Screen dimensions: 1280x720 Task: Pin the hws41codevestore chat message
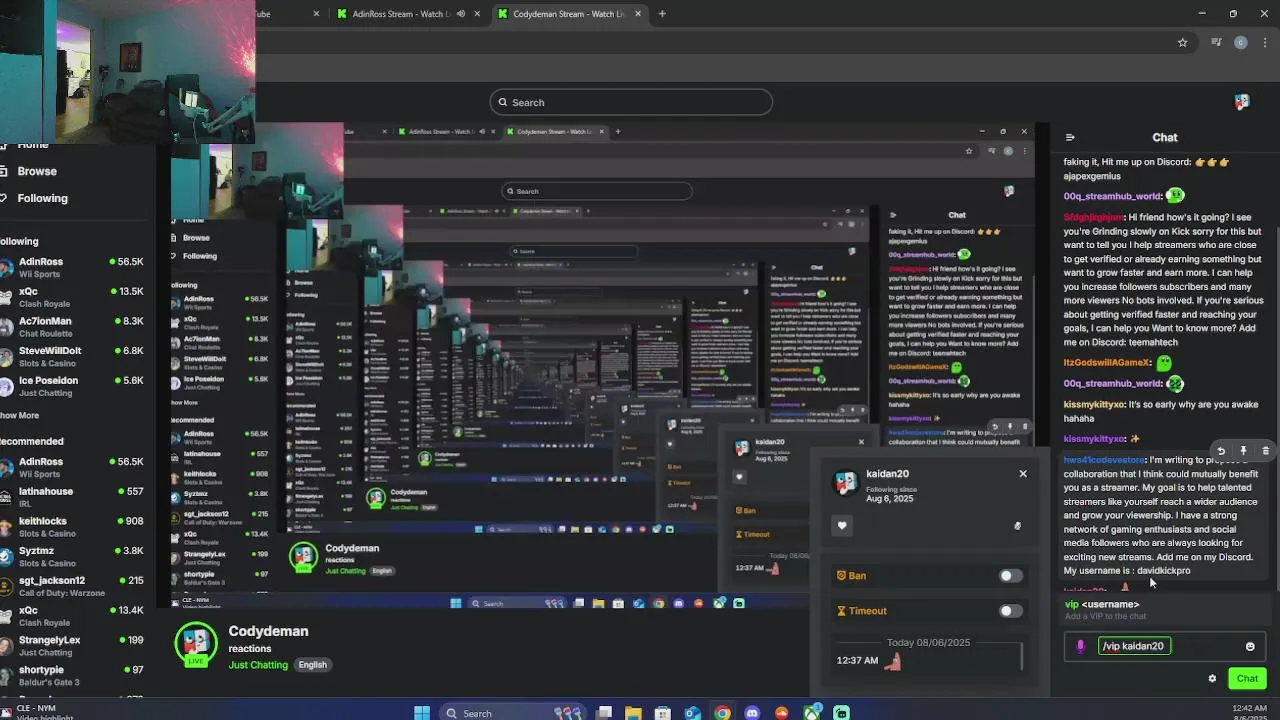pos(1243,451)
